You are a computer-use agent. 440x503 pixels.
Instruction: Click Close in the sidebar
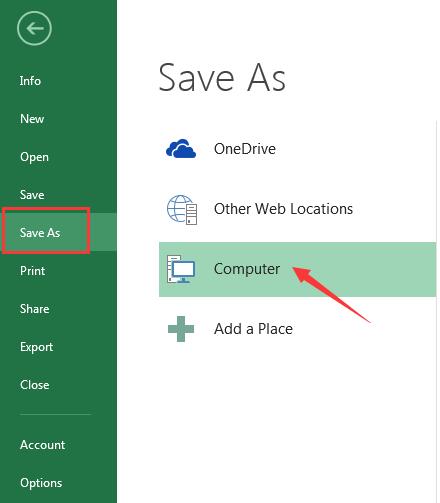click(35, 385)
